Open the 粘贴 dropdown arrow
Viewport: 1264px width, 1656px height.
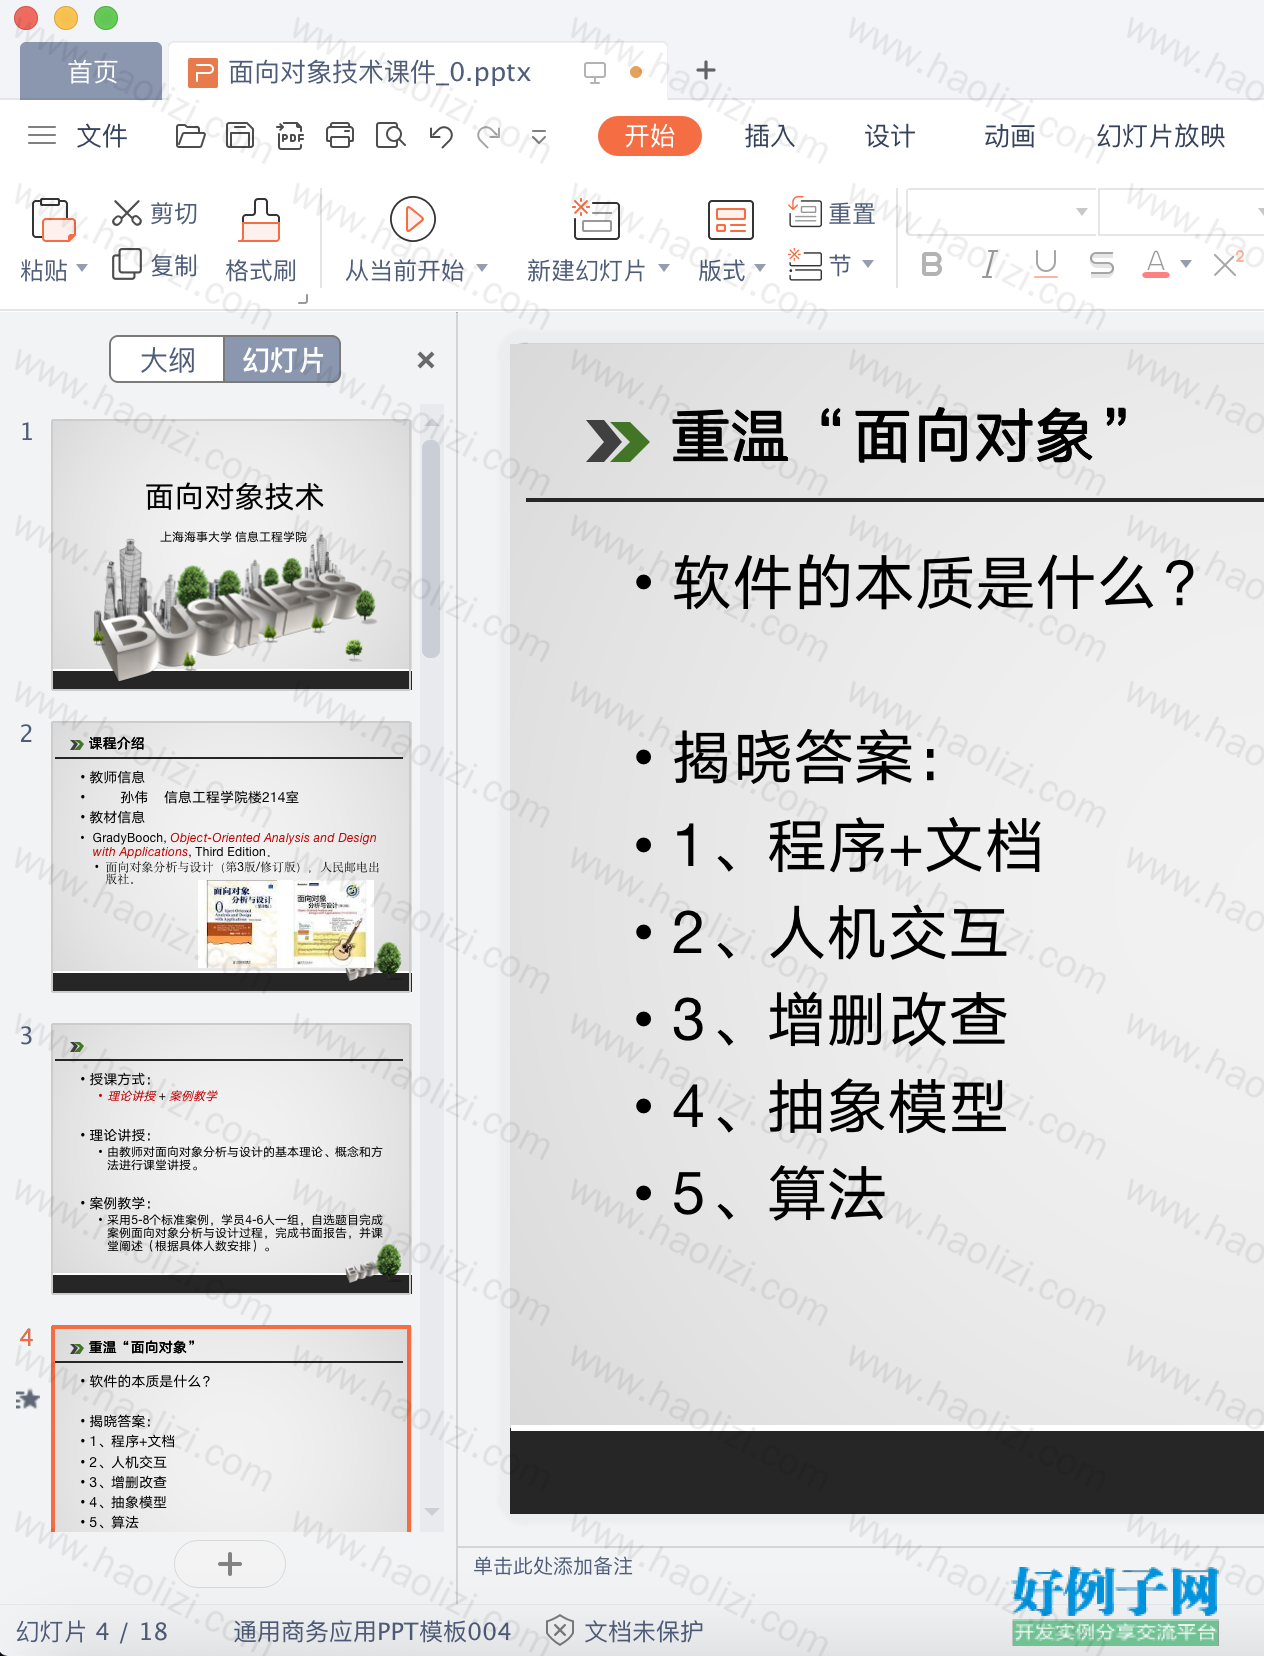click(x=82, y=268)
